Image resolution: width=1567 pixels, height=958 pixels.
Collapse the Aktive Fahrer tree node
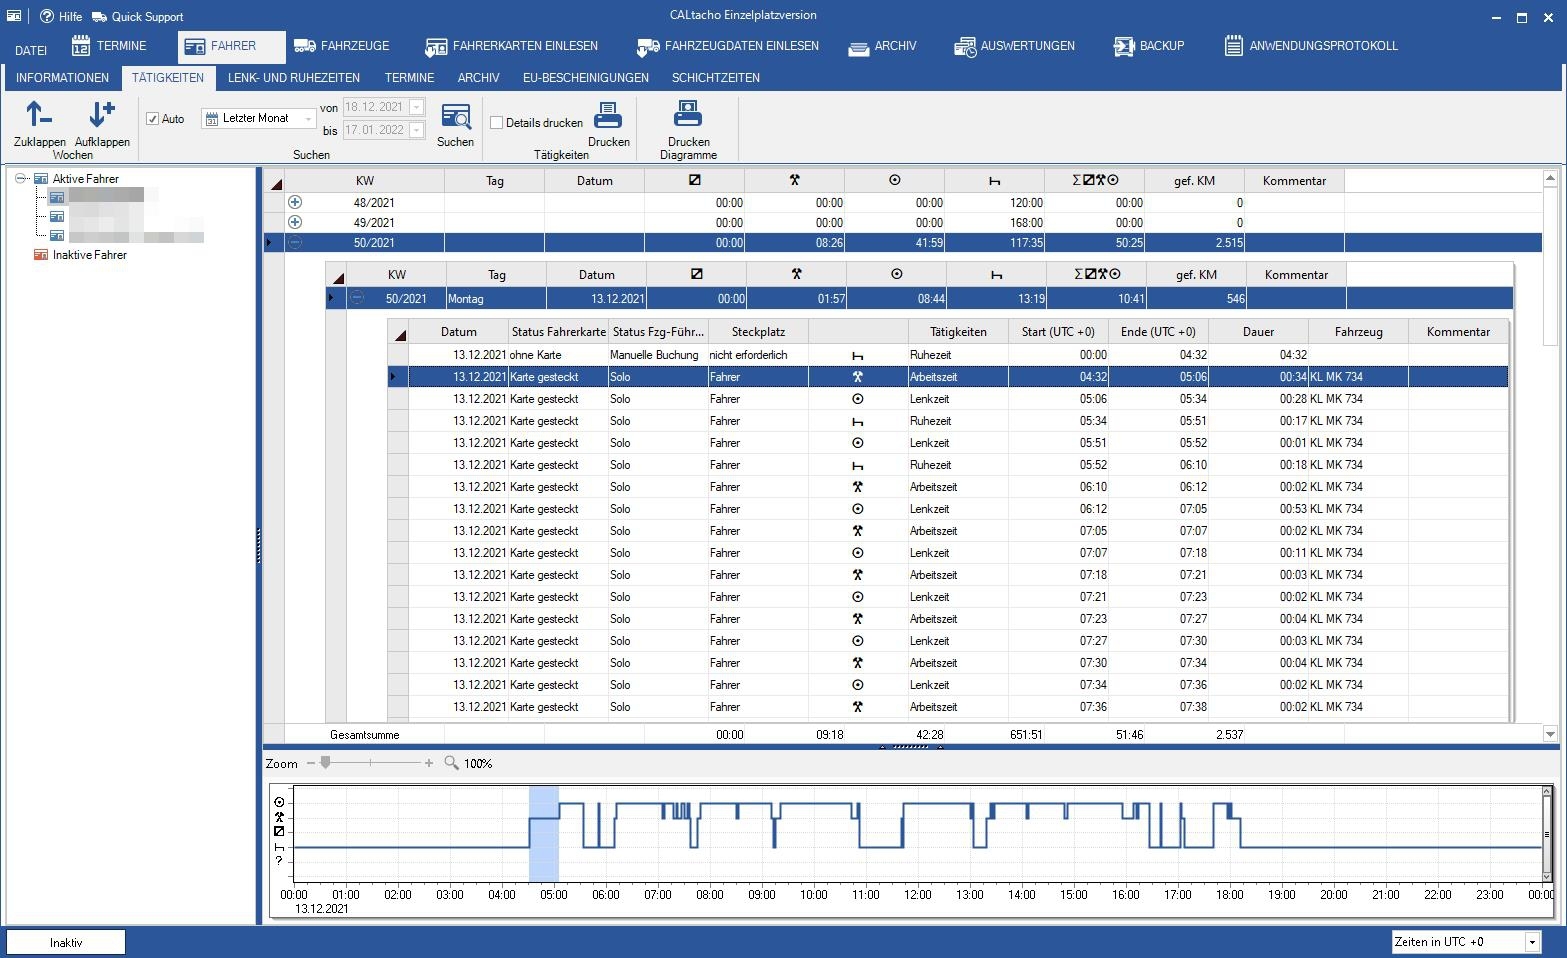click(20, 179)
